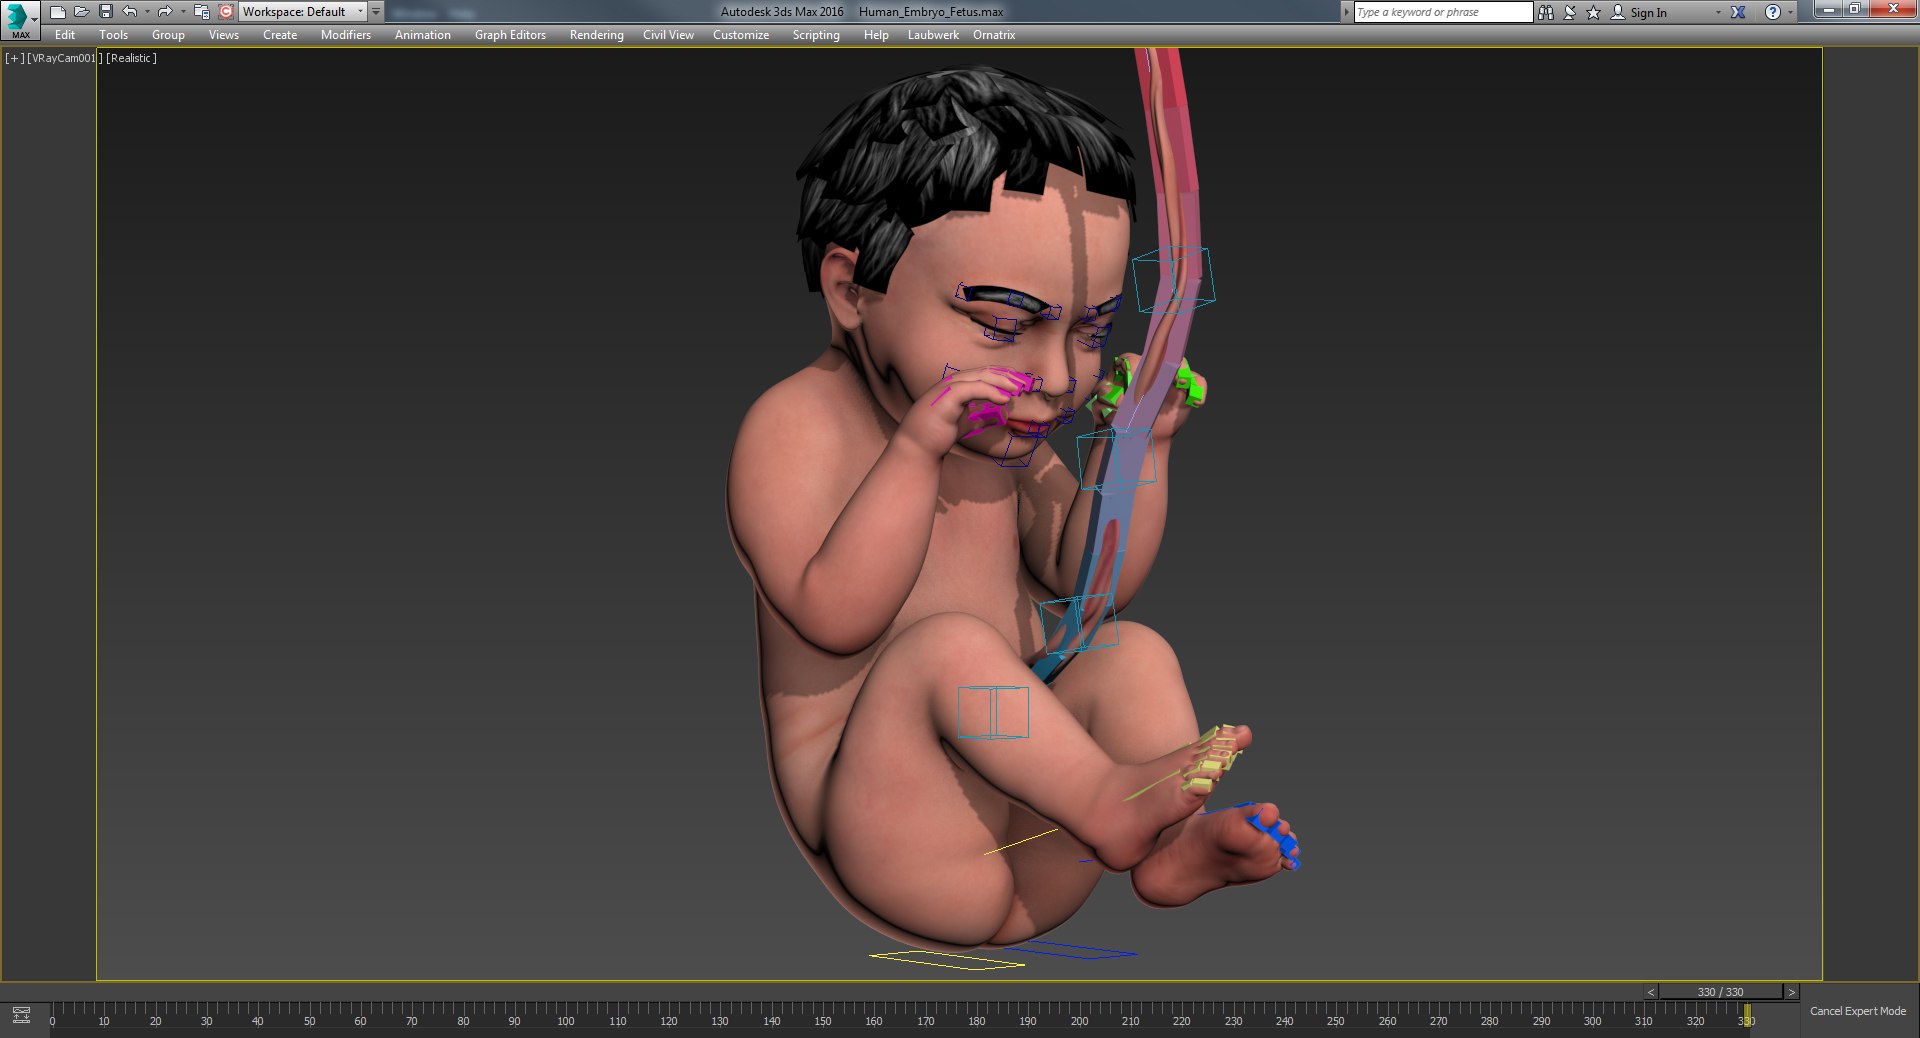Open the Redo history dropdown arrow
This screenshot has width=1920, height=1038.
(182, 12)
